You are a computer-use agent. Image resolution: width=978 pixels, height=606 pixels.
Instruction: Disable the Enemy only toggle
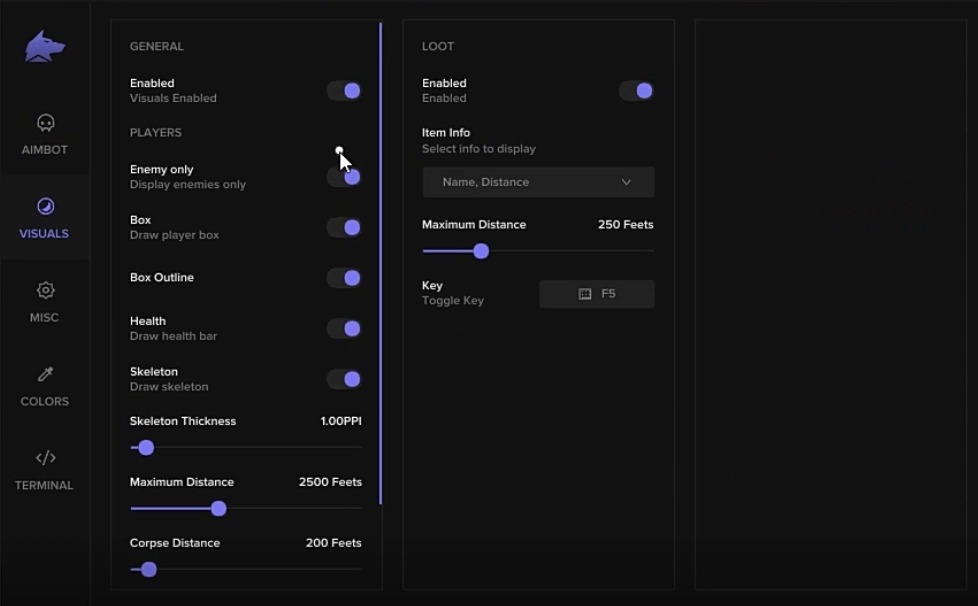coord(344,177)
